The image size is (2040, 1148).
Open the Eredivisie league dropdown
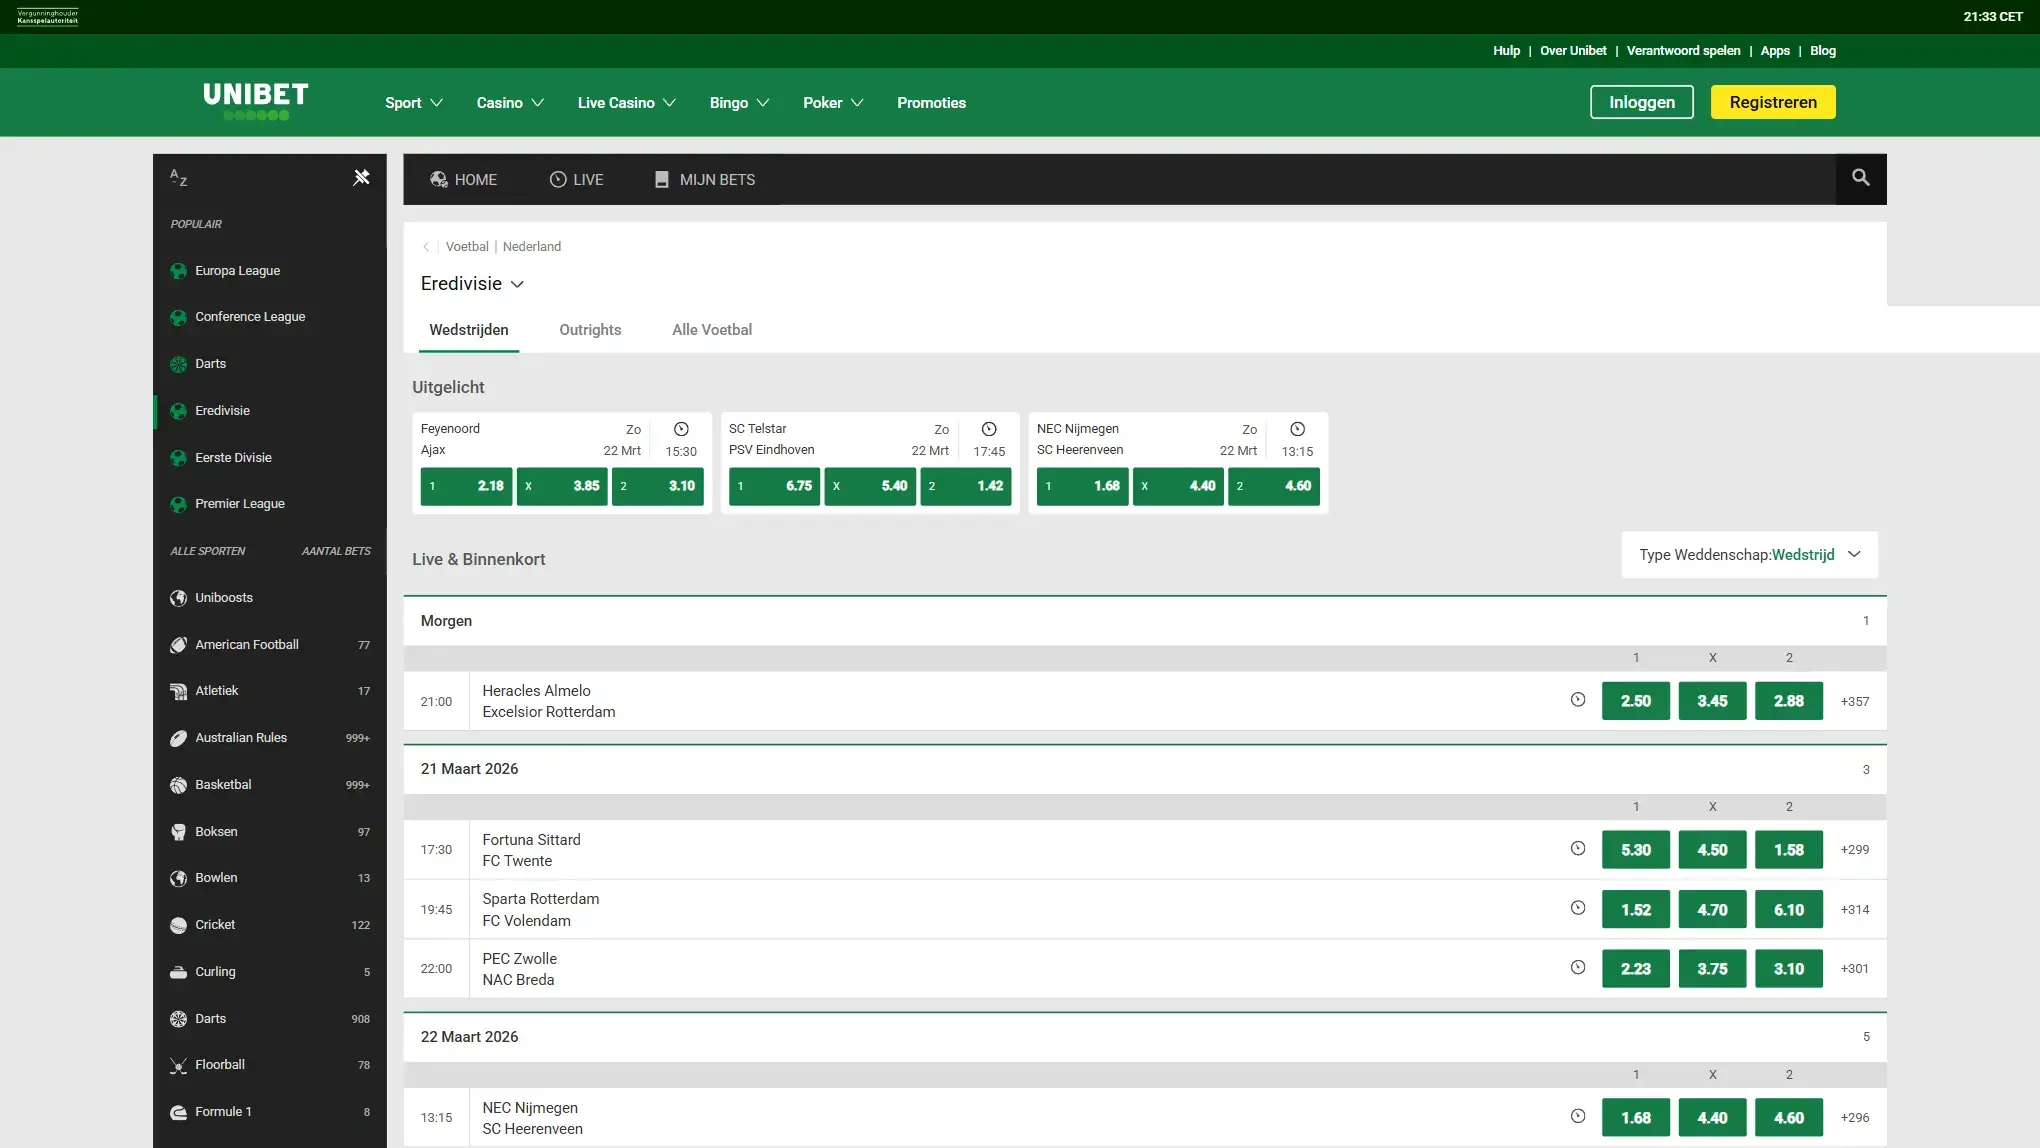(x=472, y=284)
